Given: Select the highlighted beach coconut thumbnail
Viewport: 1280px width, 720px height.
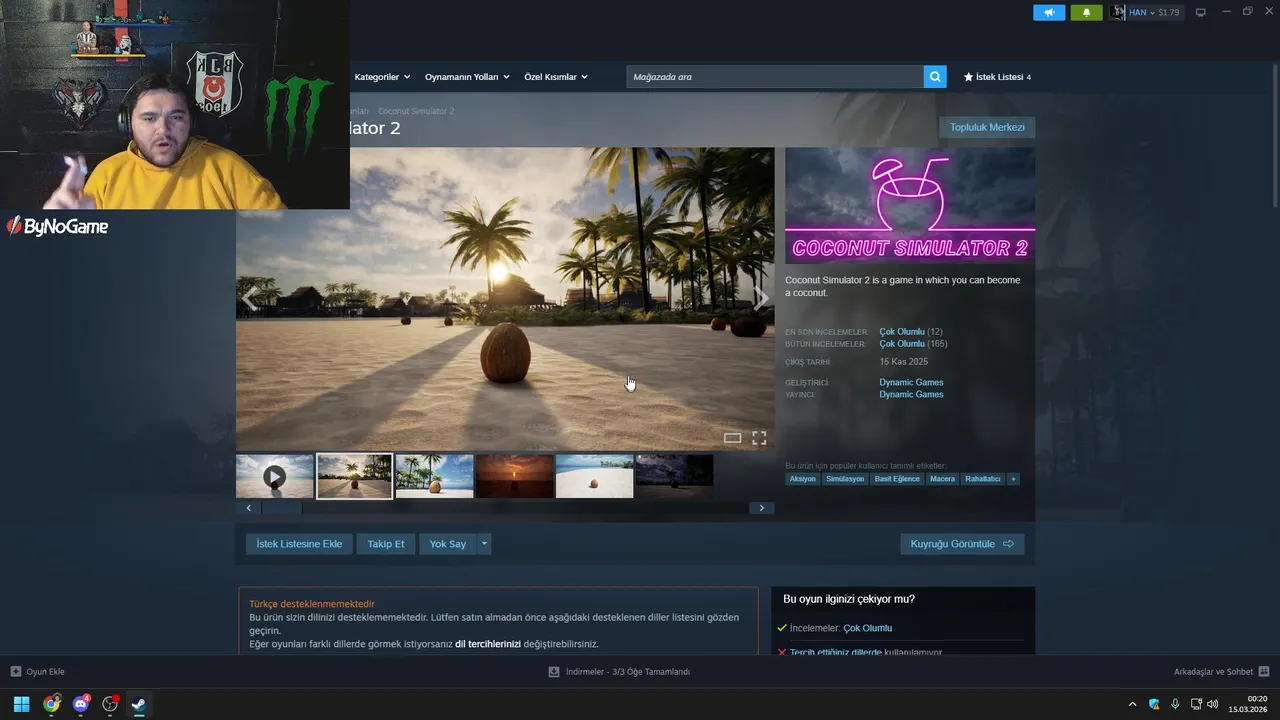Looking at the screenshot, I should [x=354, y=477].
